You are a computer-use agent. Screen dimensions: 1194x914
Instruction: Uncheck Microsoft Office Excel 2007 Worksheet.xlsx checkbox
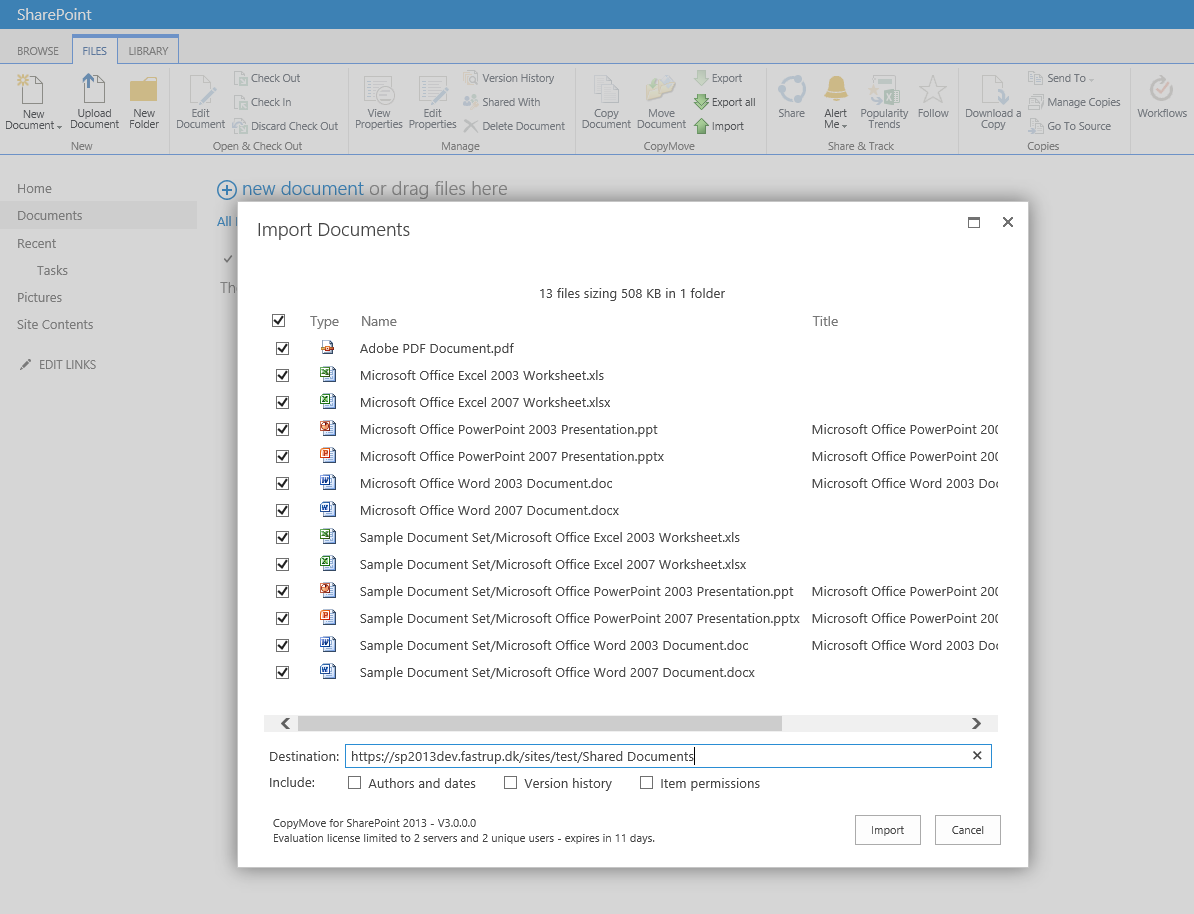283,402
